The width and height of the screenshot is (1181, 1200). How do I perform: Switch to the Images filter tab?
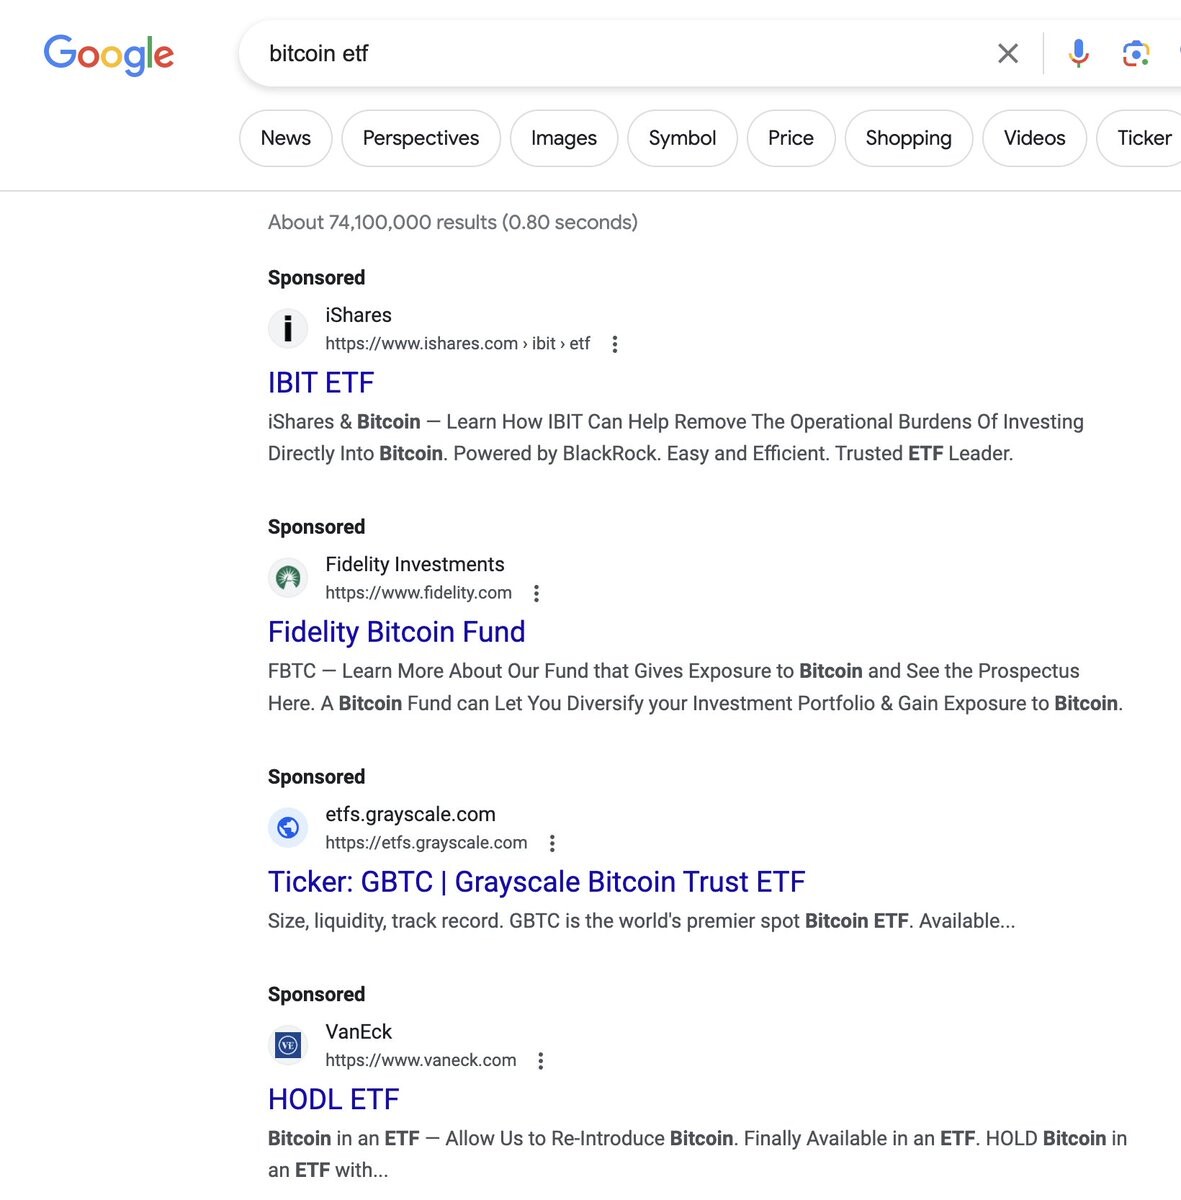564,138
